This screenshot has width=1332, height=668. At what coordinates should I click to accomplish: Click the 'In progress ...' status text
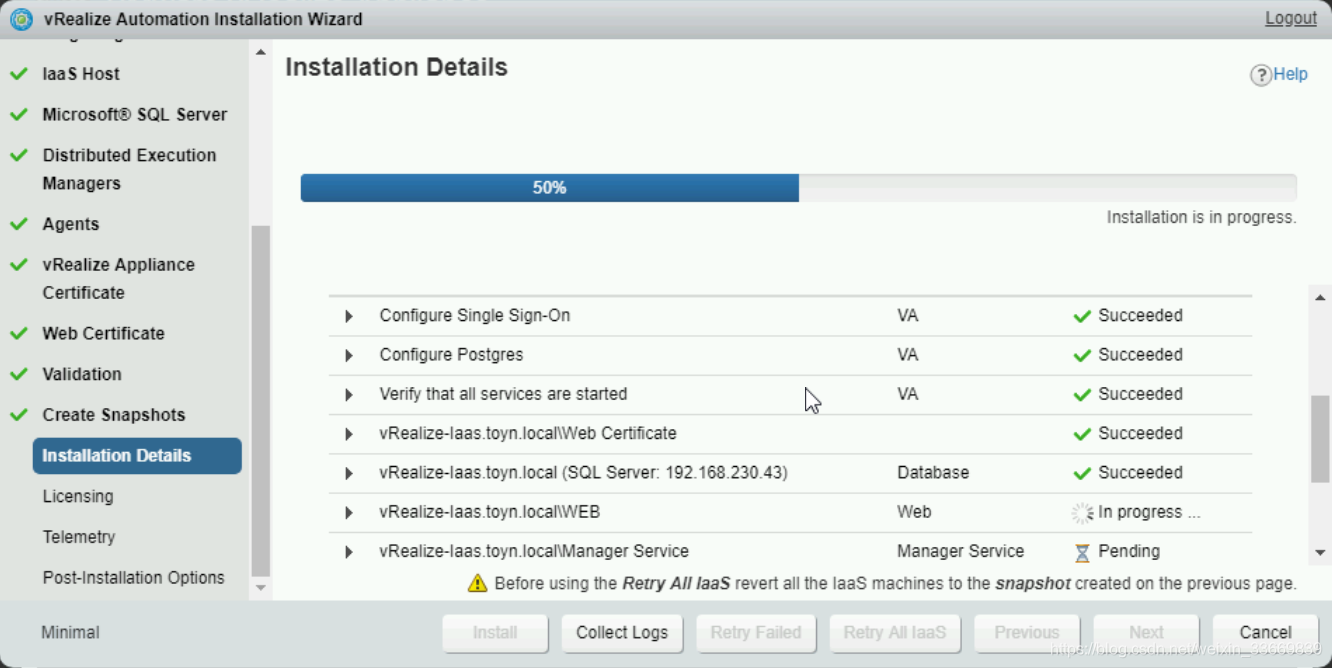1149,512
